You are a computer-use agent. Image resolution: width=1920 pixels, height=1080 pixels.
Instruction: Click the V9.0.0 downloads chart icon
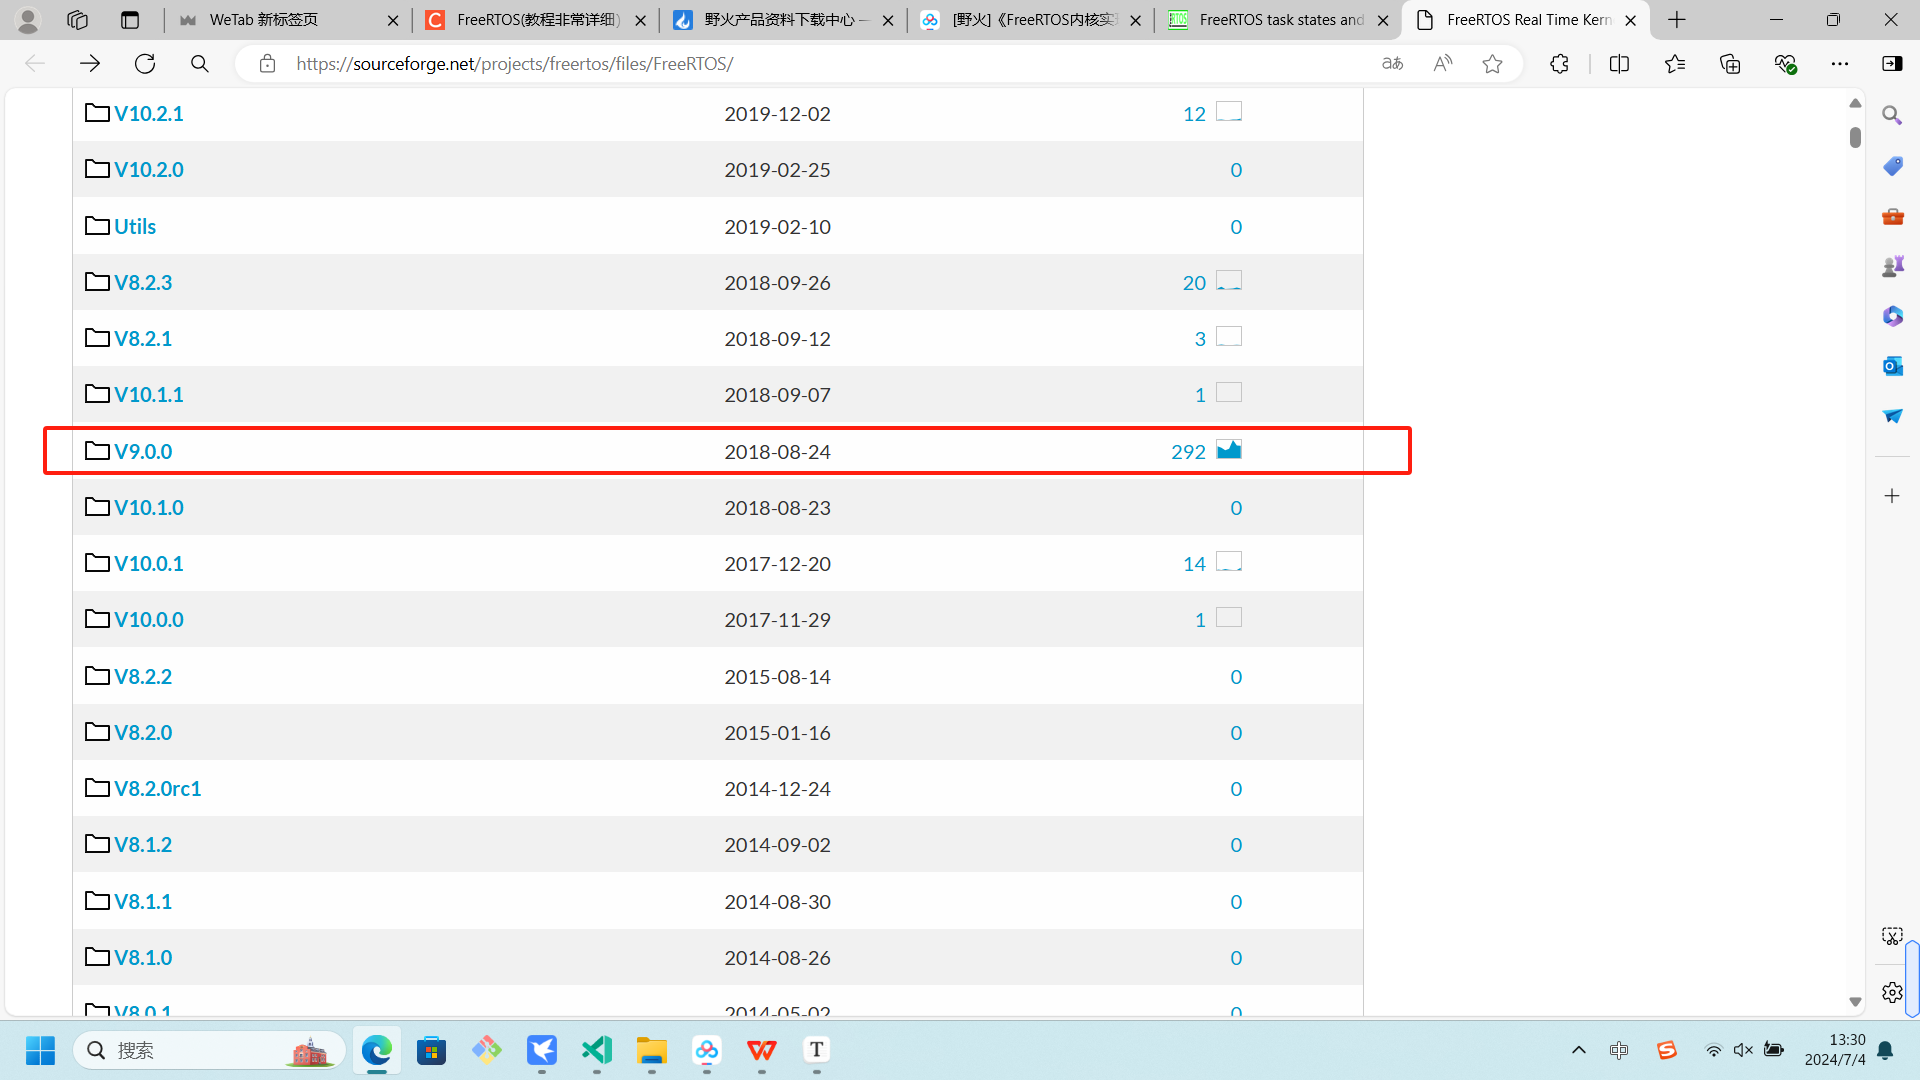pos(1229,450)
